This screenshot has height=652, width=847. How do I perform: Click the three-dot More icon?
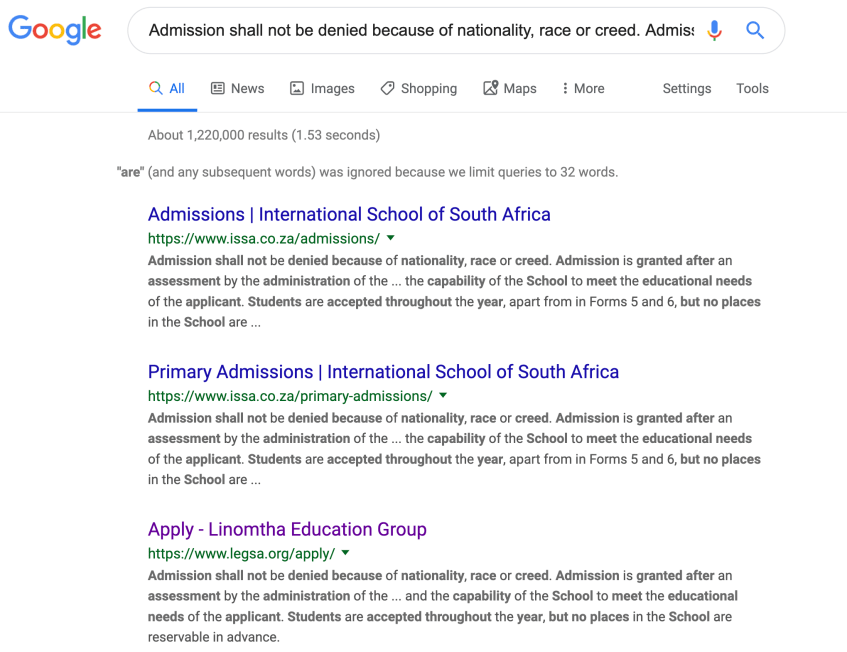click(x=565, y=88)
